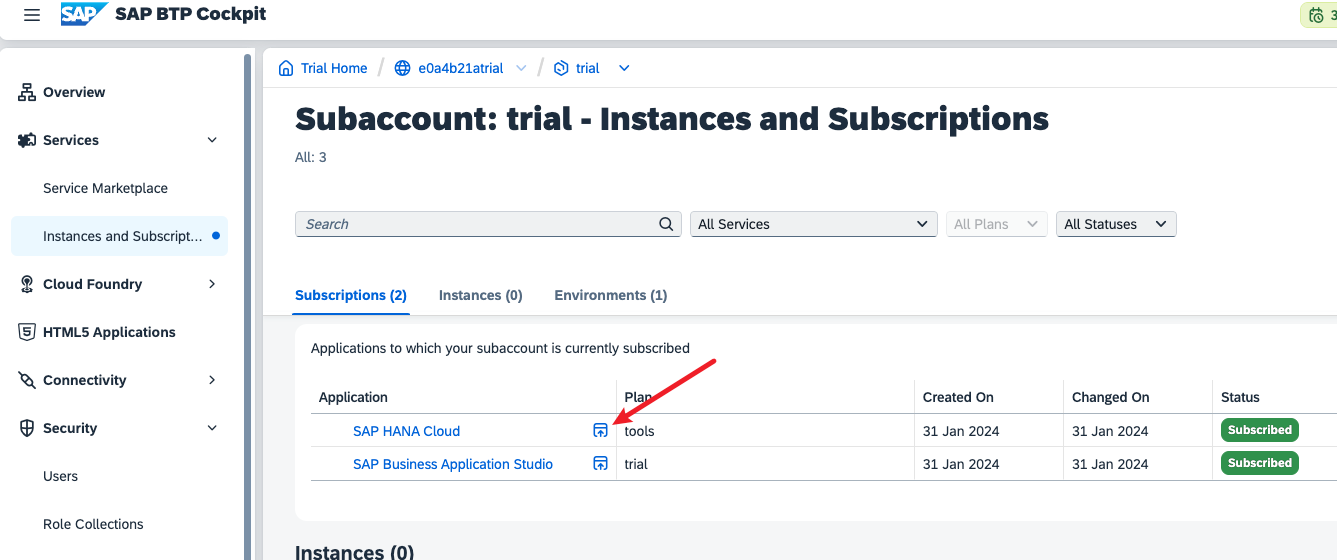Screen dimensions: 1337x560
Task: Switch to the Instances (0) tab
Action: (x=480, y=295)
